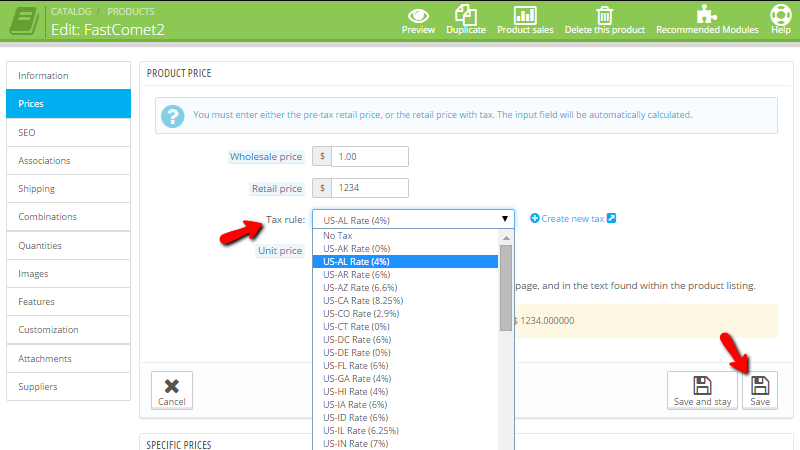Click the Delete this product trash icon

point(604,14)
